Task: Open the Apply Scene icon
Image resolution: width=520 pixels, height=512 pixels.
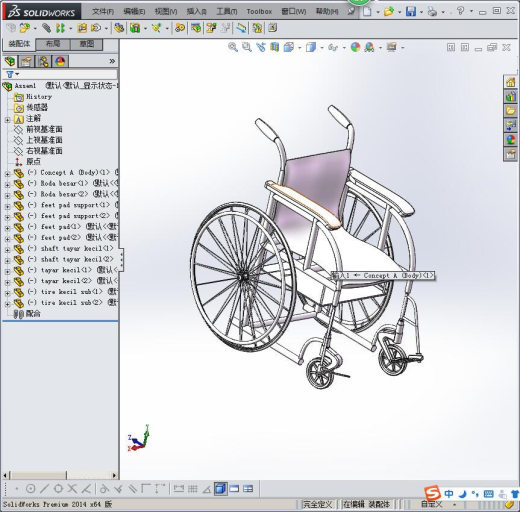Action: tap(369, 47)
